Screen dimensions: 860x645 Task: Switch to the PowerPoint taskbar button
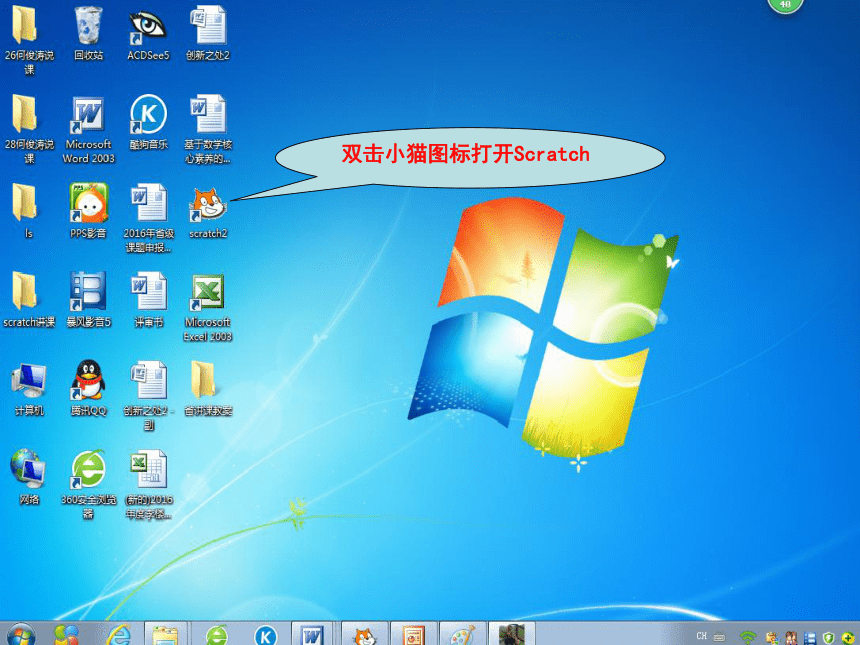[x=414, y=635]
